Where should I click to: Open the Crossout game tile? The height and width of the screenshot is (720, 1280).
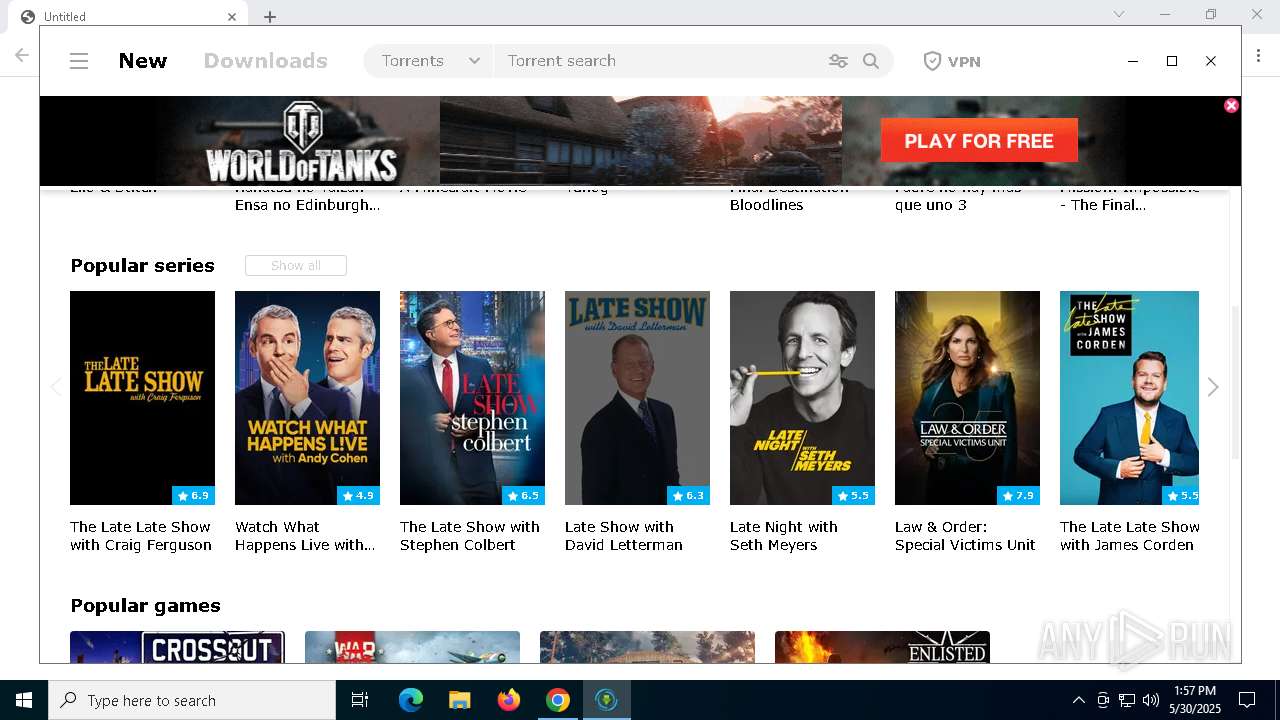click(177, 647)
